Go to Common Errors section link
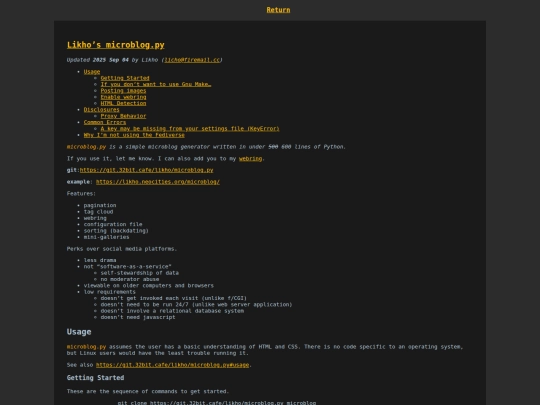540x405 pixels. [105, 122]
